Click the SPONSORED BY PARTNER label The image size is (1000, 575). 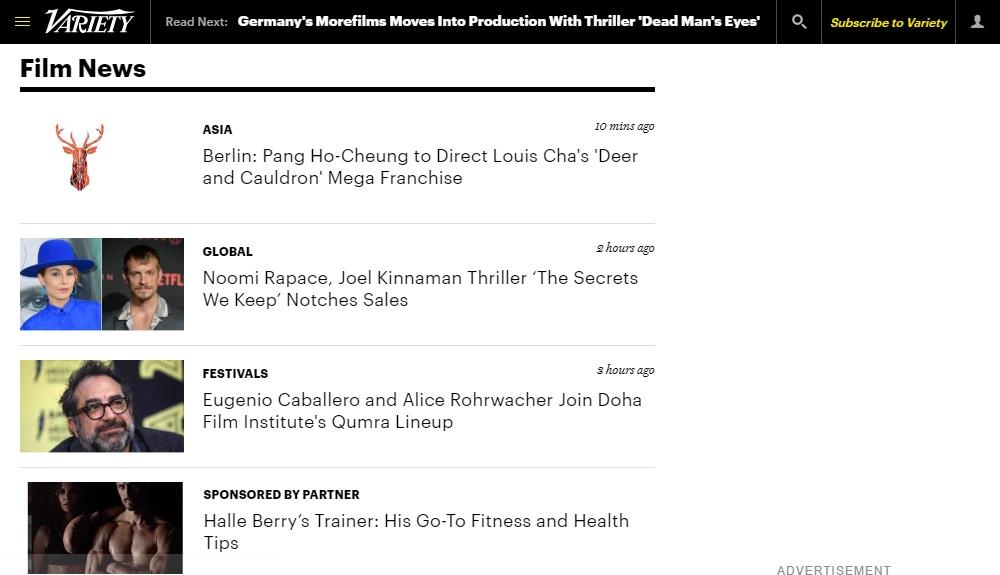coord(281,494)
